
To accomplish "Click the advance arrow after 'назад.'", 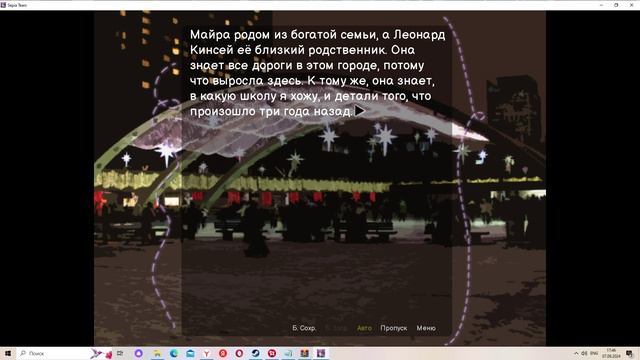I will [x=360, y=111].
